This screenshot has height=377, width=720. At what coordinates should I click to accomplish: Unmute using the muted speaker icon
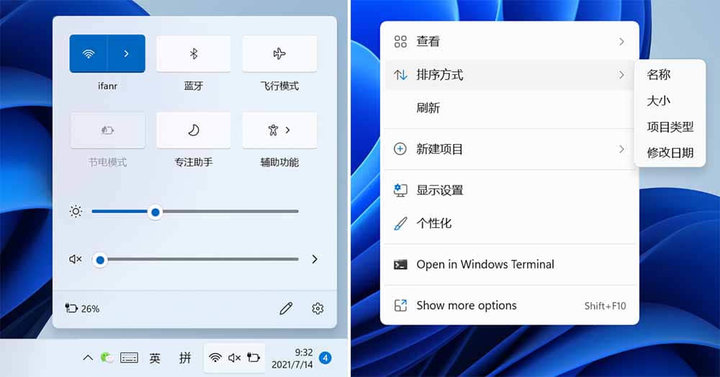[x=75, y=259]
